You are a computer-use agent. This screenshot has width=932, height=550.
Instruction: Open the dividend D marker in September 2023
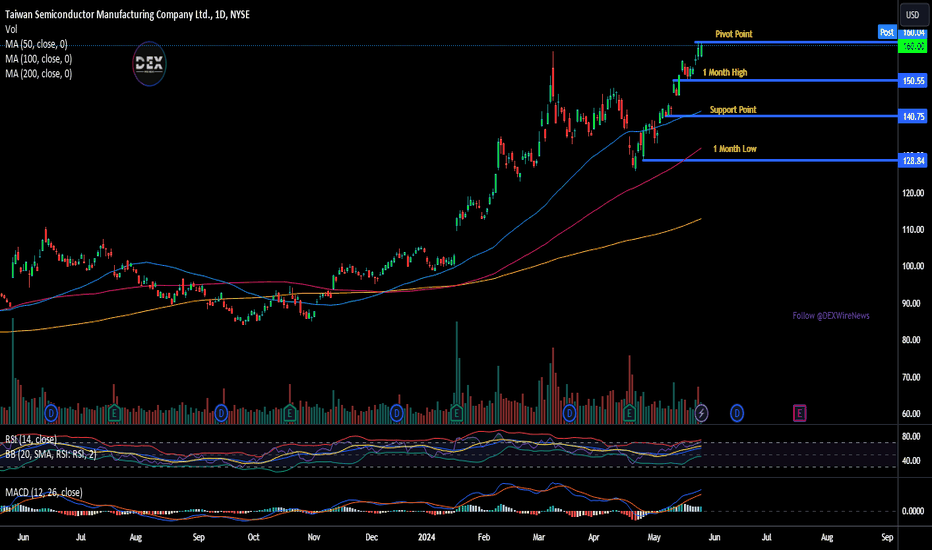[x=221, y=413]
